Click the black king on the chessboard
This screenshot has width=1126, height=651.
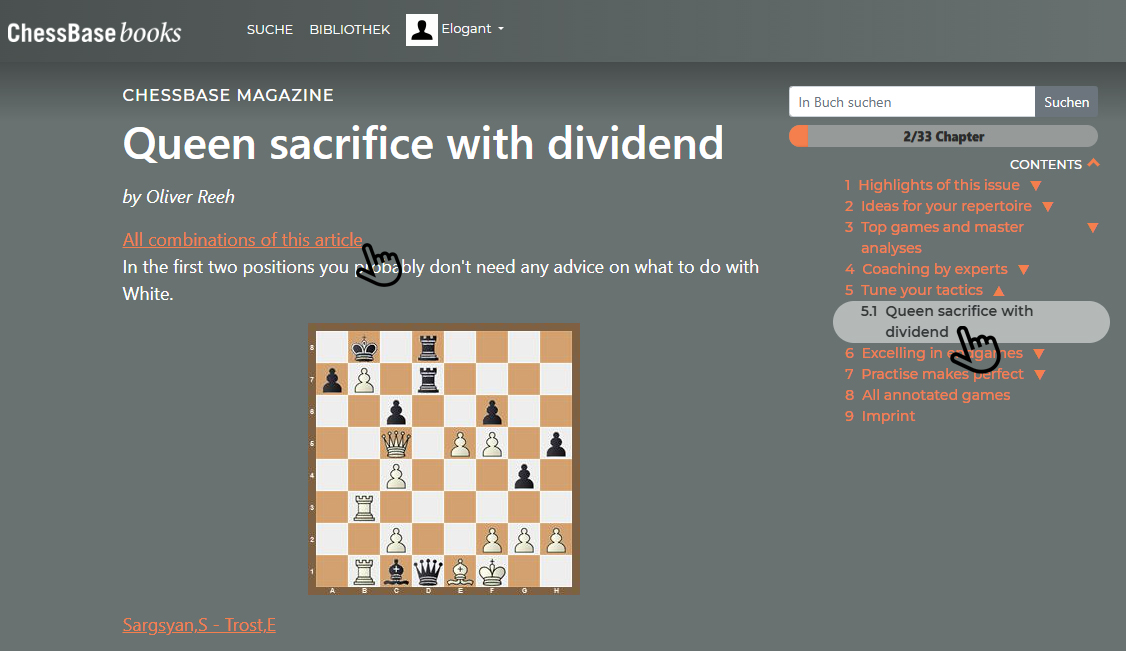tap(364, 348)
